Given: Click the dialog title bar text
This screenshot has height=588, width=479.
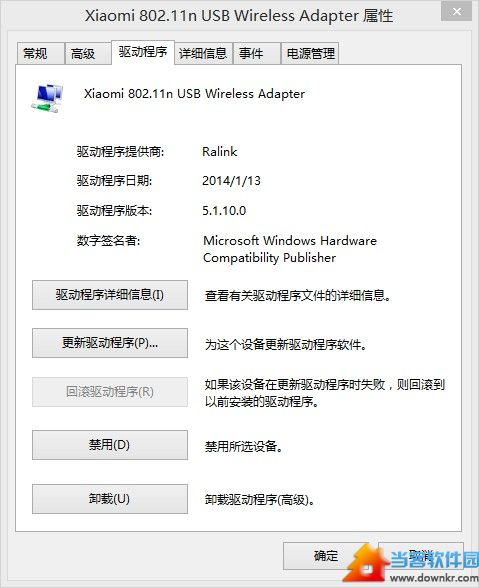Looking at the screenshot, I should (x=239, y=16).
